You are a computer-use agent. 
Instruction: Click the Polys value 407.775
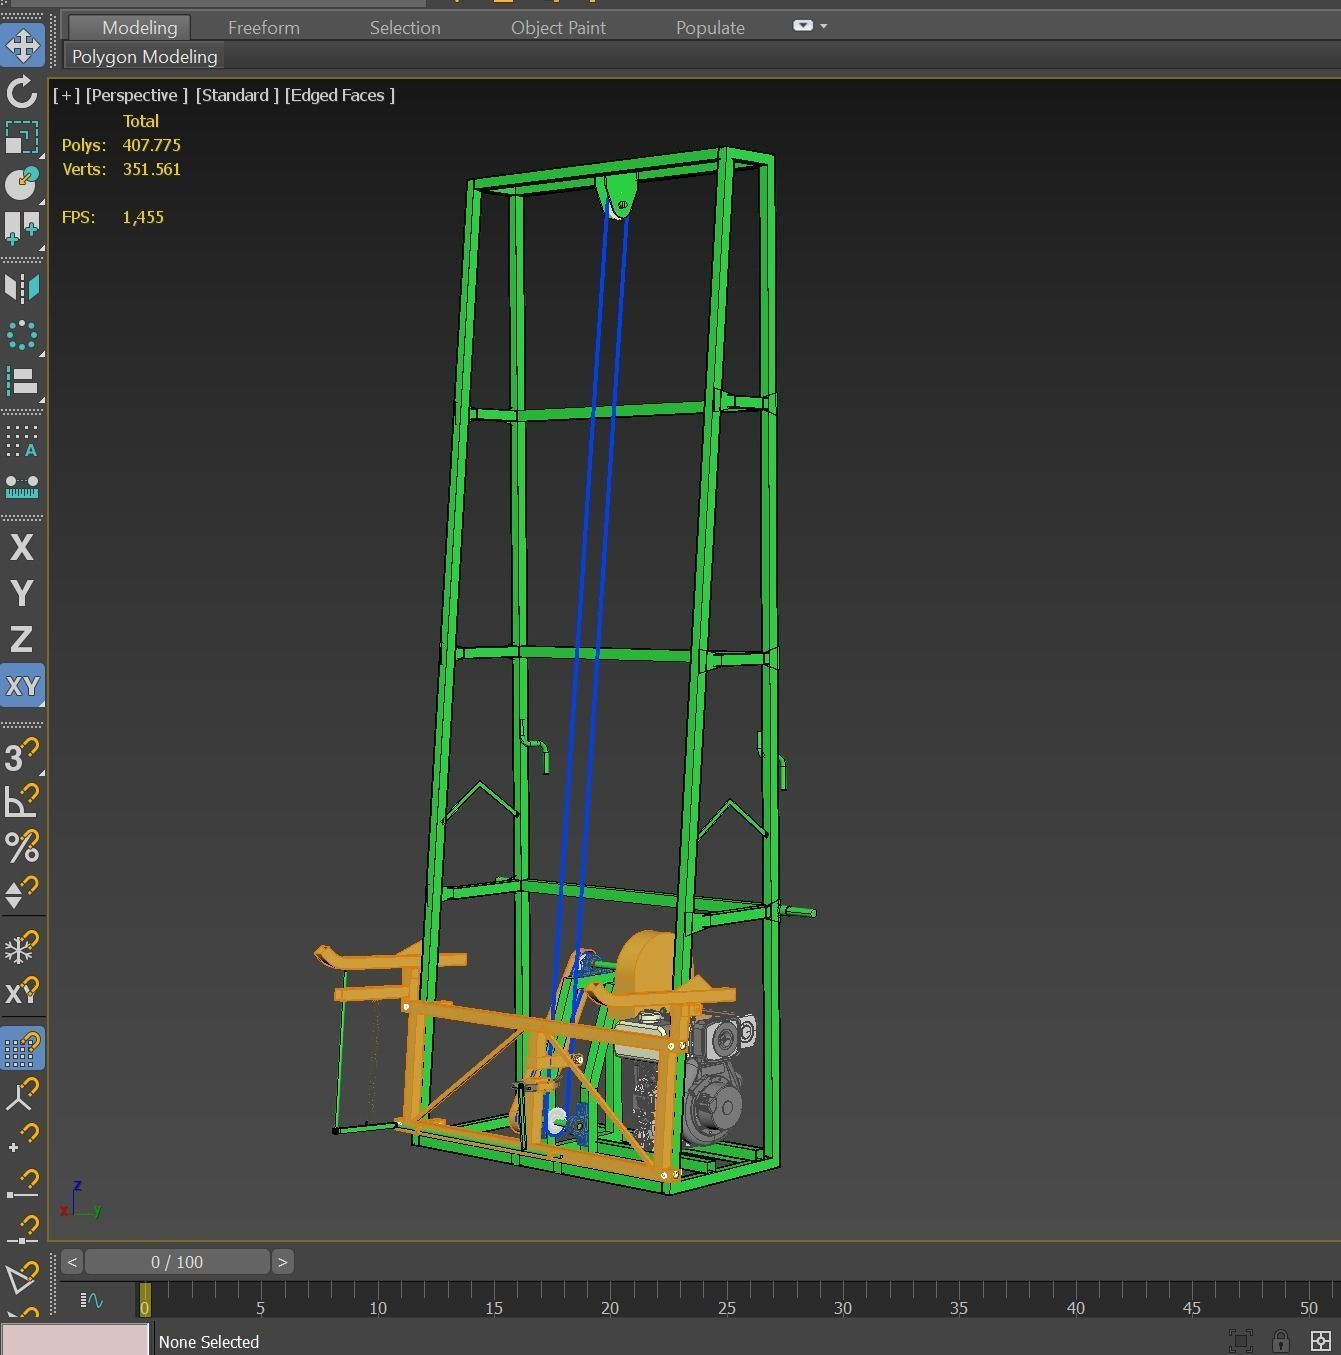[x=151, y=145]
